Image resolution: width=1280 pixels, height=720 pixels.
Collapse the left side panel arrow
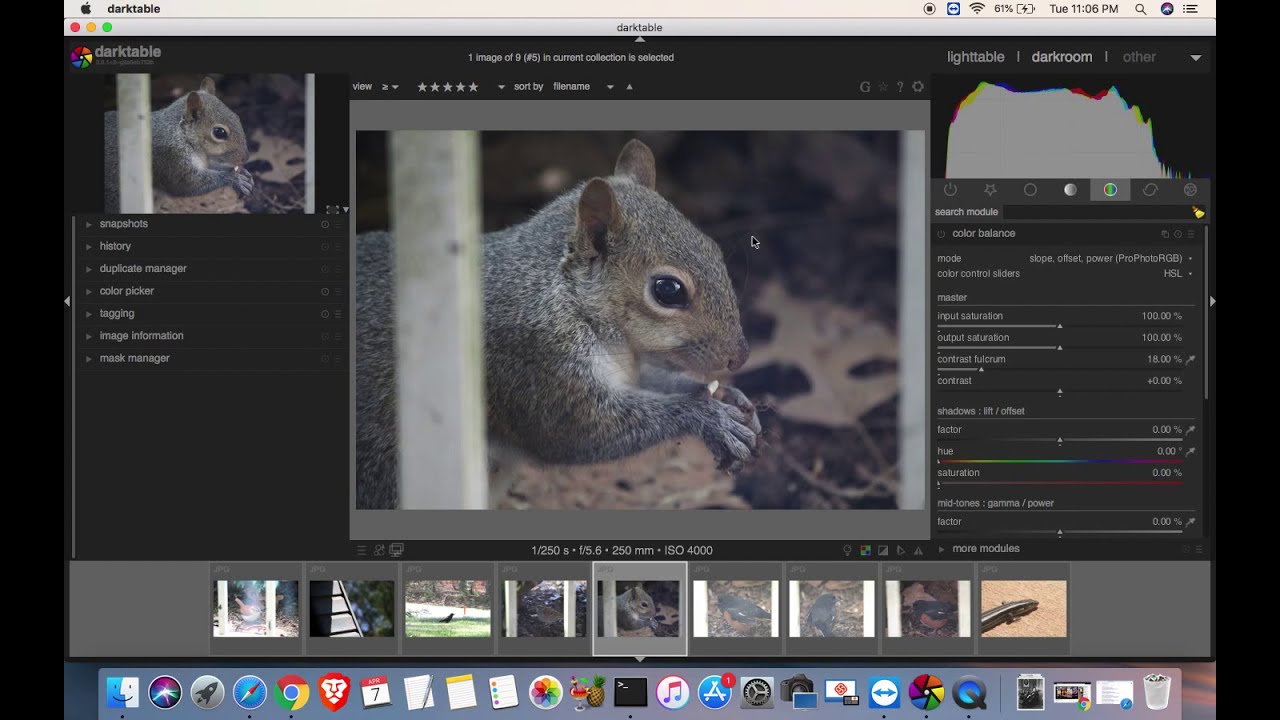tap(67, 301)
